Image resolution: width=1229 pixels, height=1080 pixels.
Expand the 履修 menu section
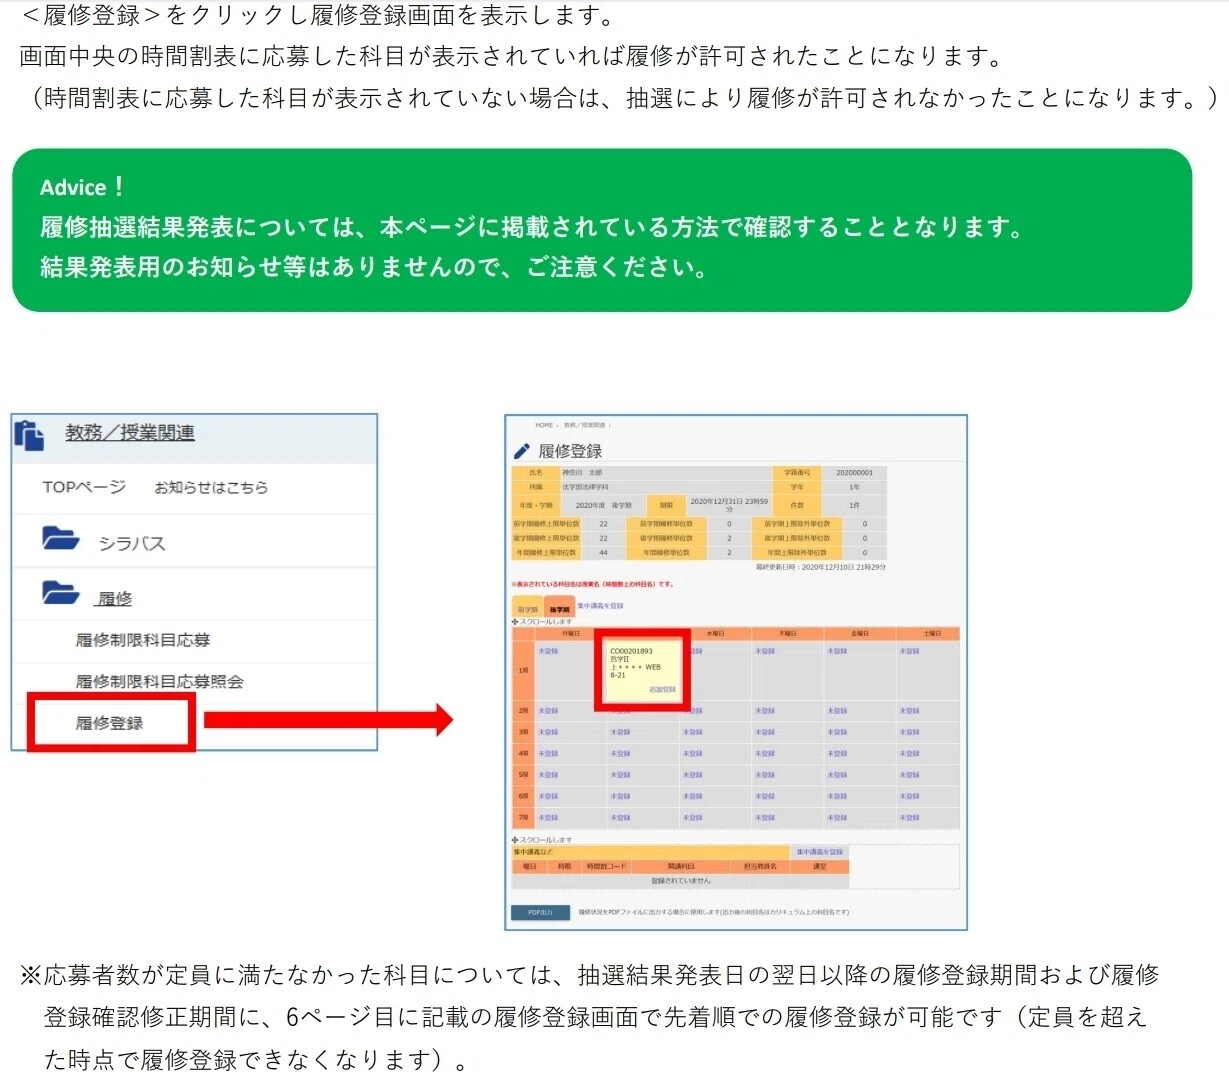(x=115, y=598)
